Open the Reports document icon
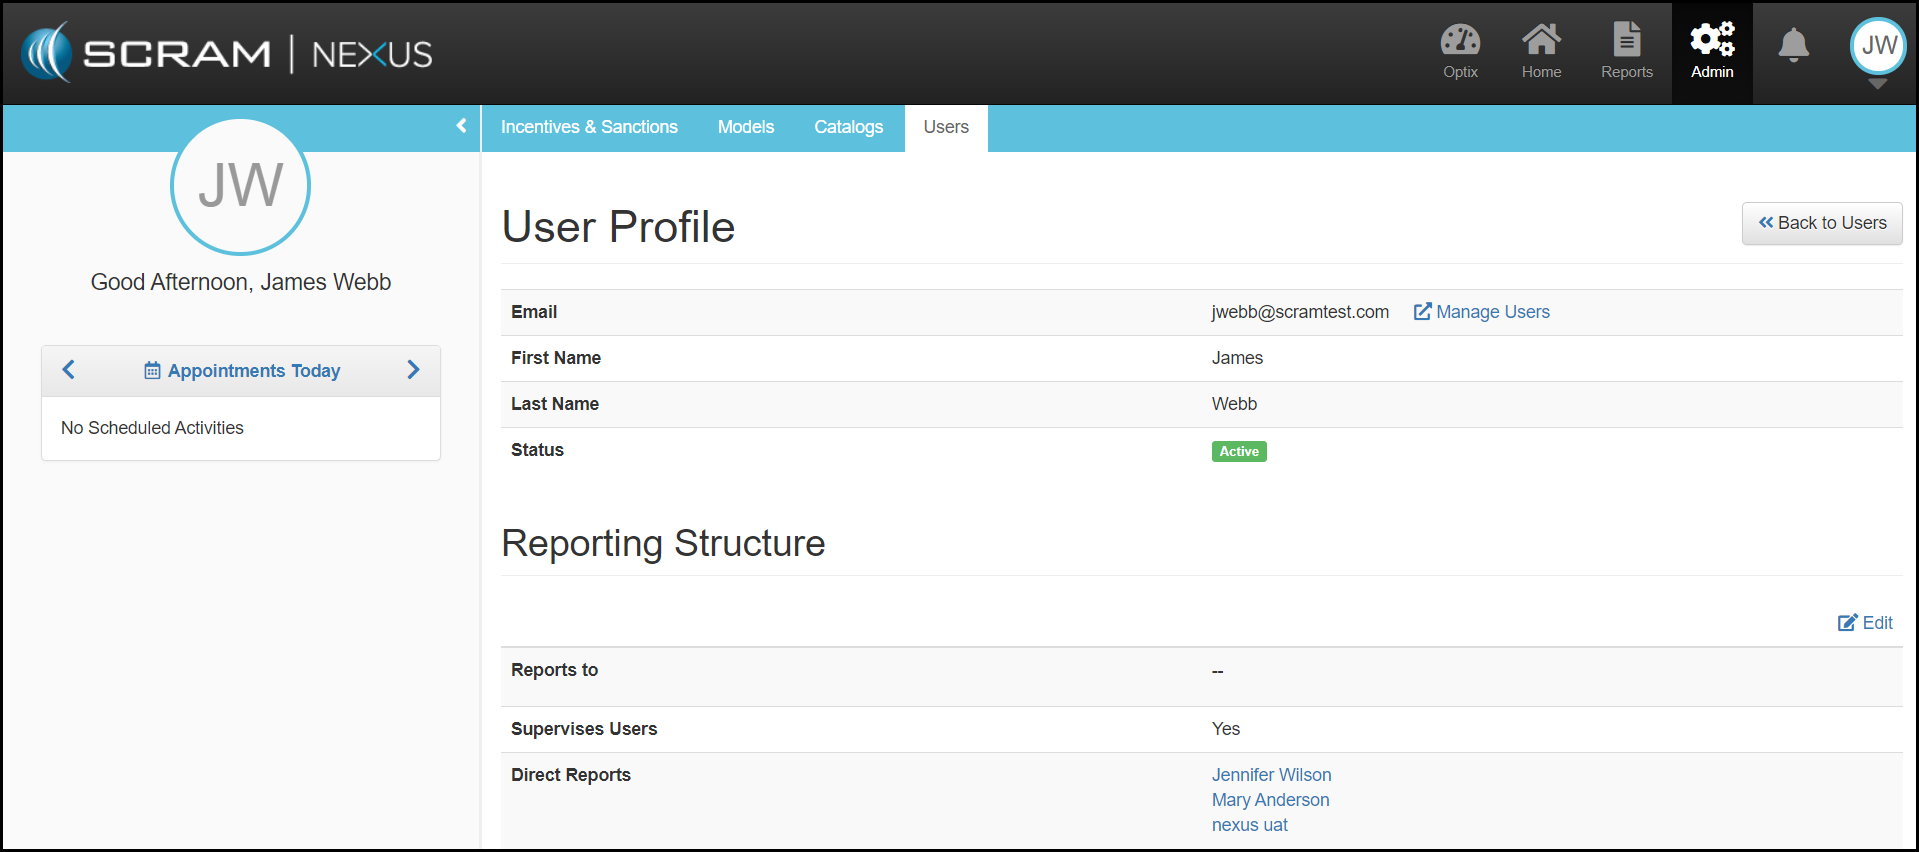 coord(1626,41)
